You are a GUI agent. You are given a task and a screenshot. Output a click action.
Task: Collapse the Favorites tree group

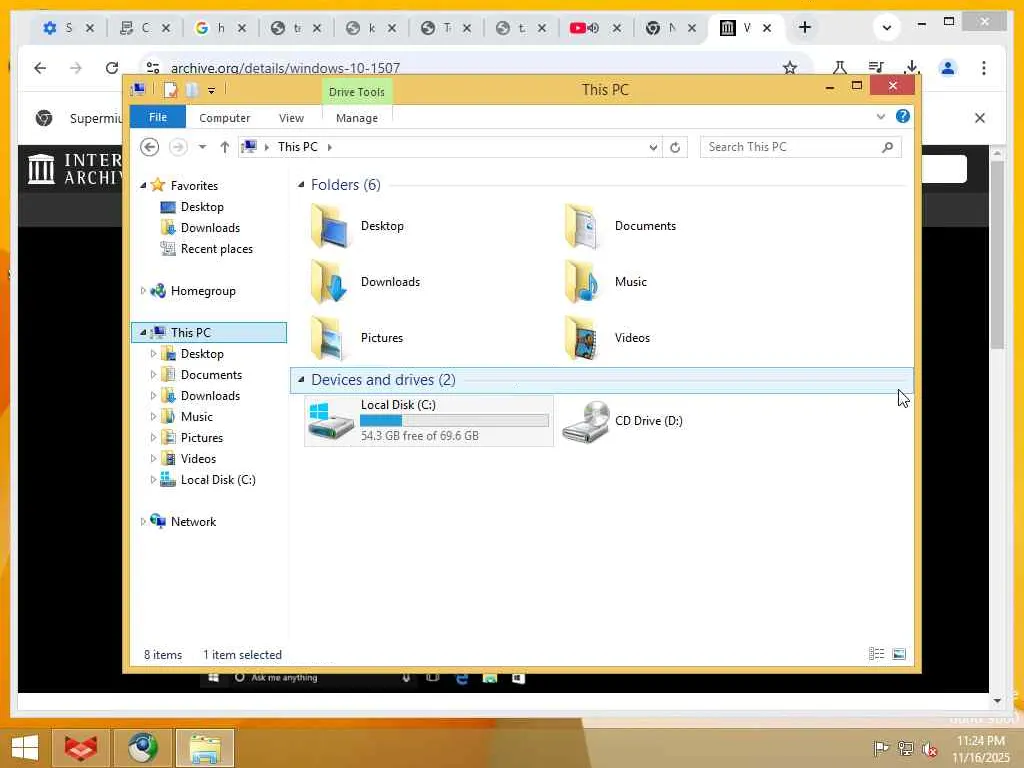click(143, 185)
